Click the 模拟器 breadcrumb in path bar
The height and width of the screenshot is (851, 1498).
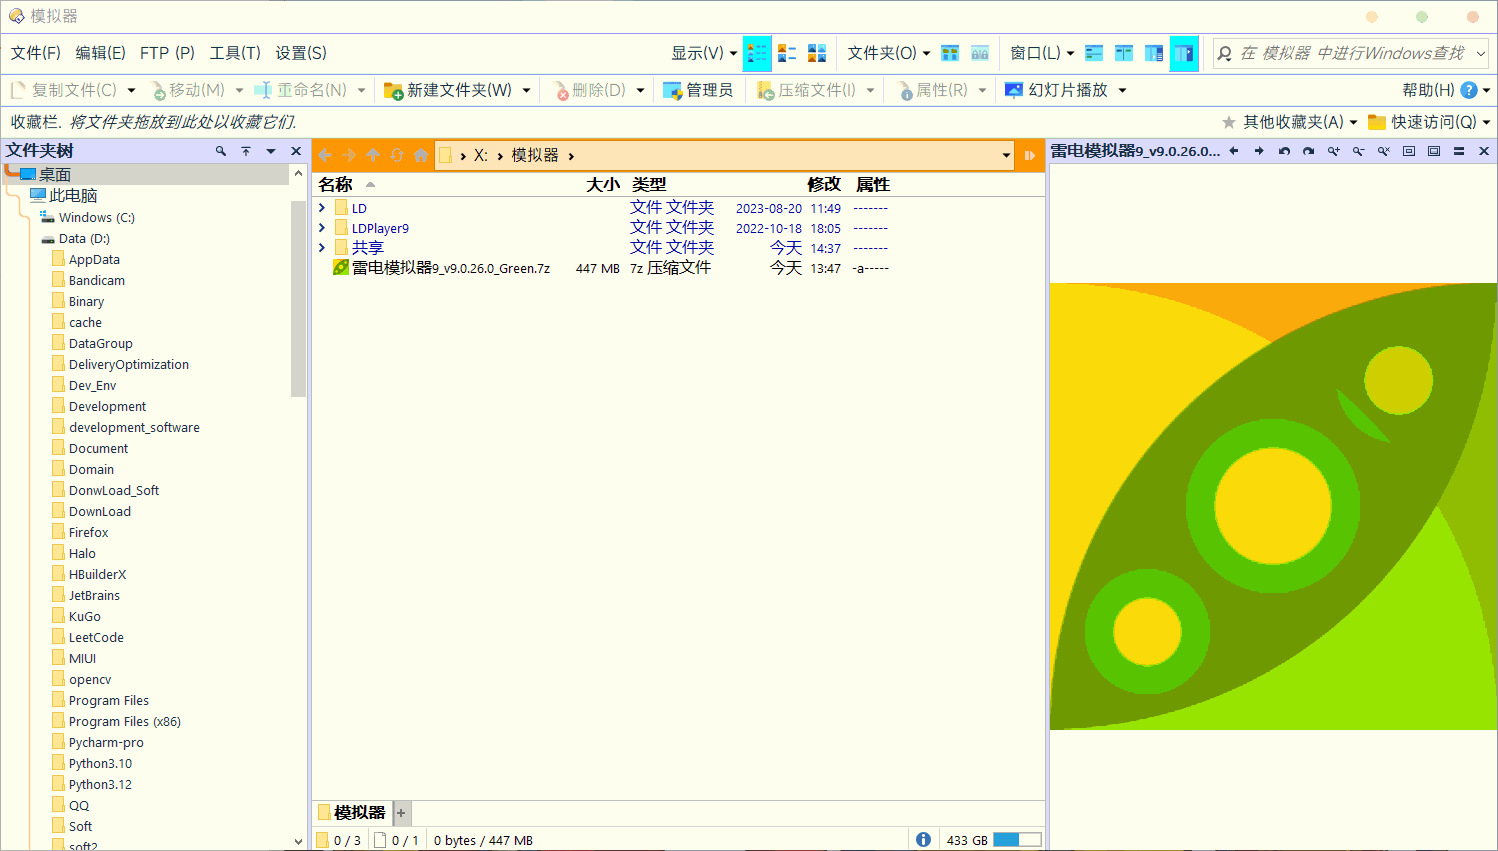pos(535,155)
